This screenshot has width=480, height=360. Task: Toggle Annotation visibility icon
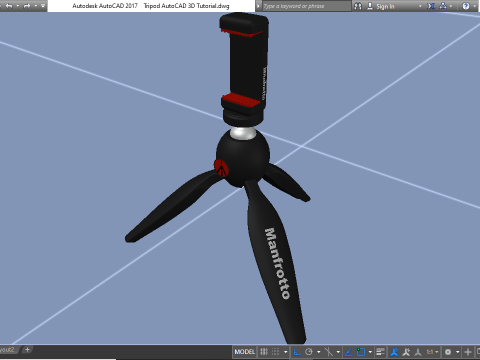tap(394, 352)
